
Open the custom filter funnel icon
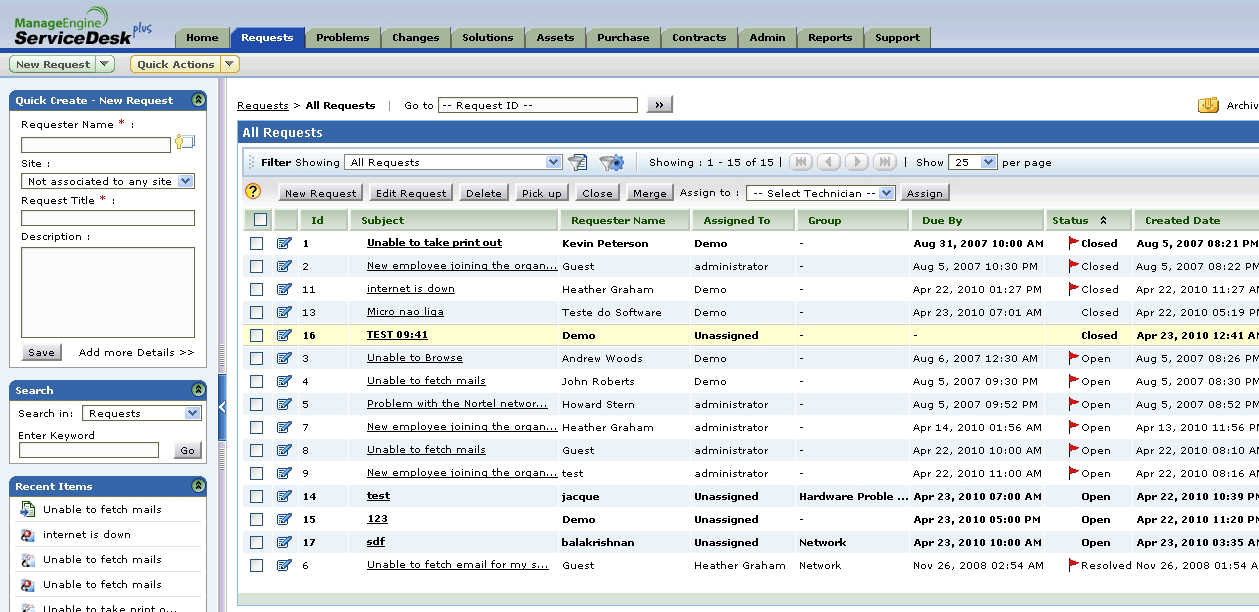tap(578, 162)
